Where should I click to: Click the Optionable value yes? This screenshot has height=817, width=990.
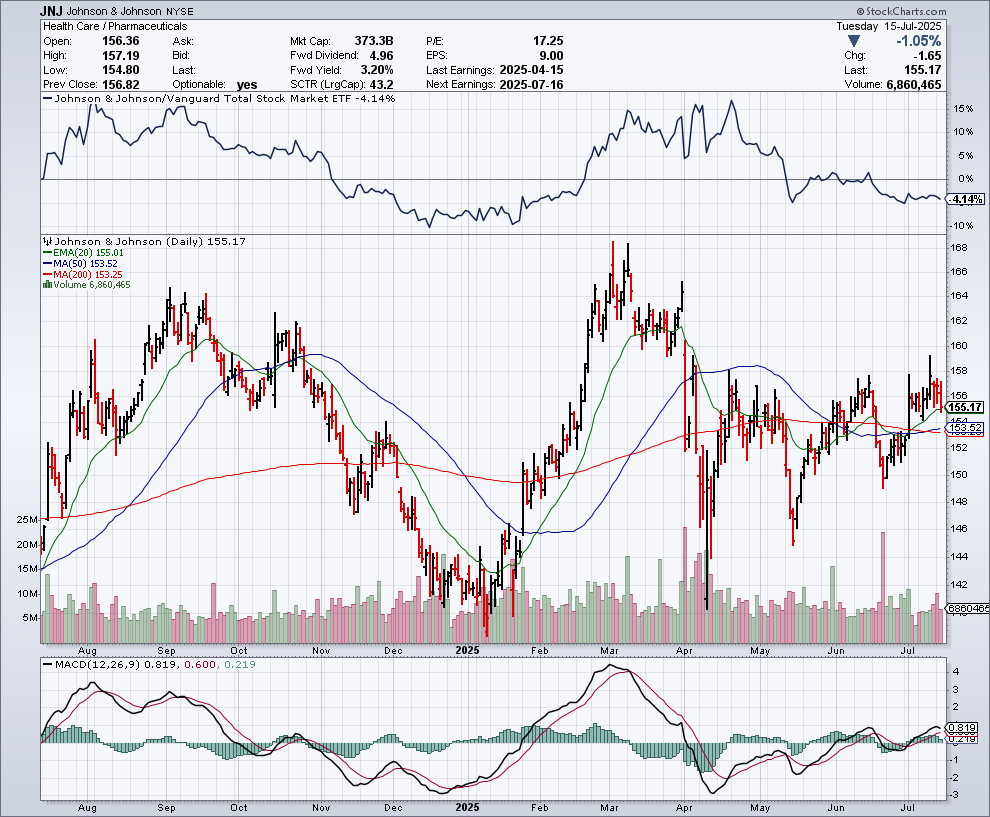(247, 85)
